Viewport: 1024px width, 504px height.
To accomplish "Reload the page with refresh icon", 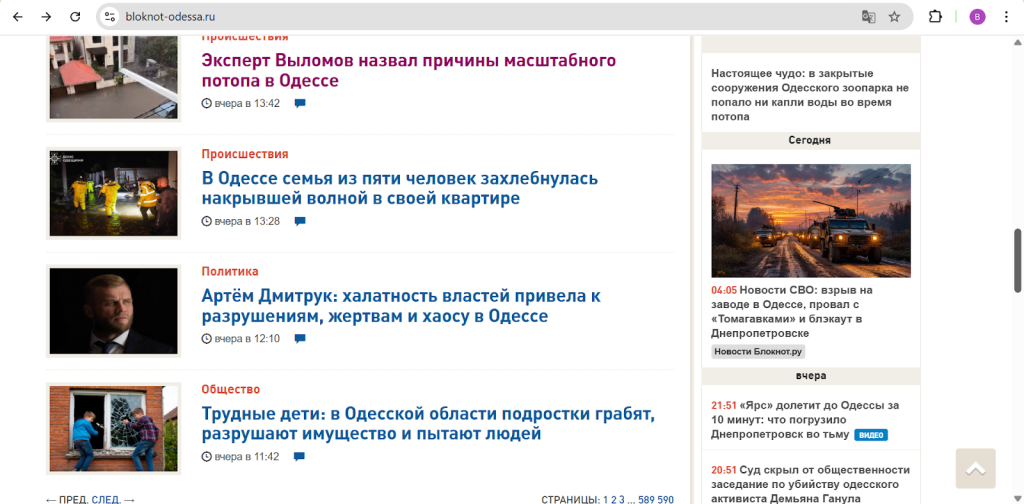I will (x=75, y=17).
